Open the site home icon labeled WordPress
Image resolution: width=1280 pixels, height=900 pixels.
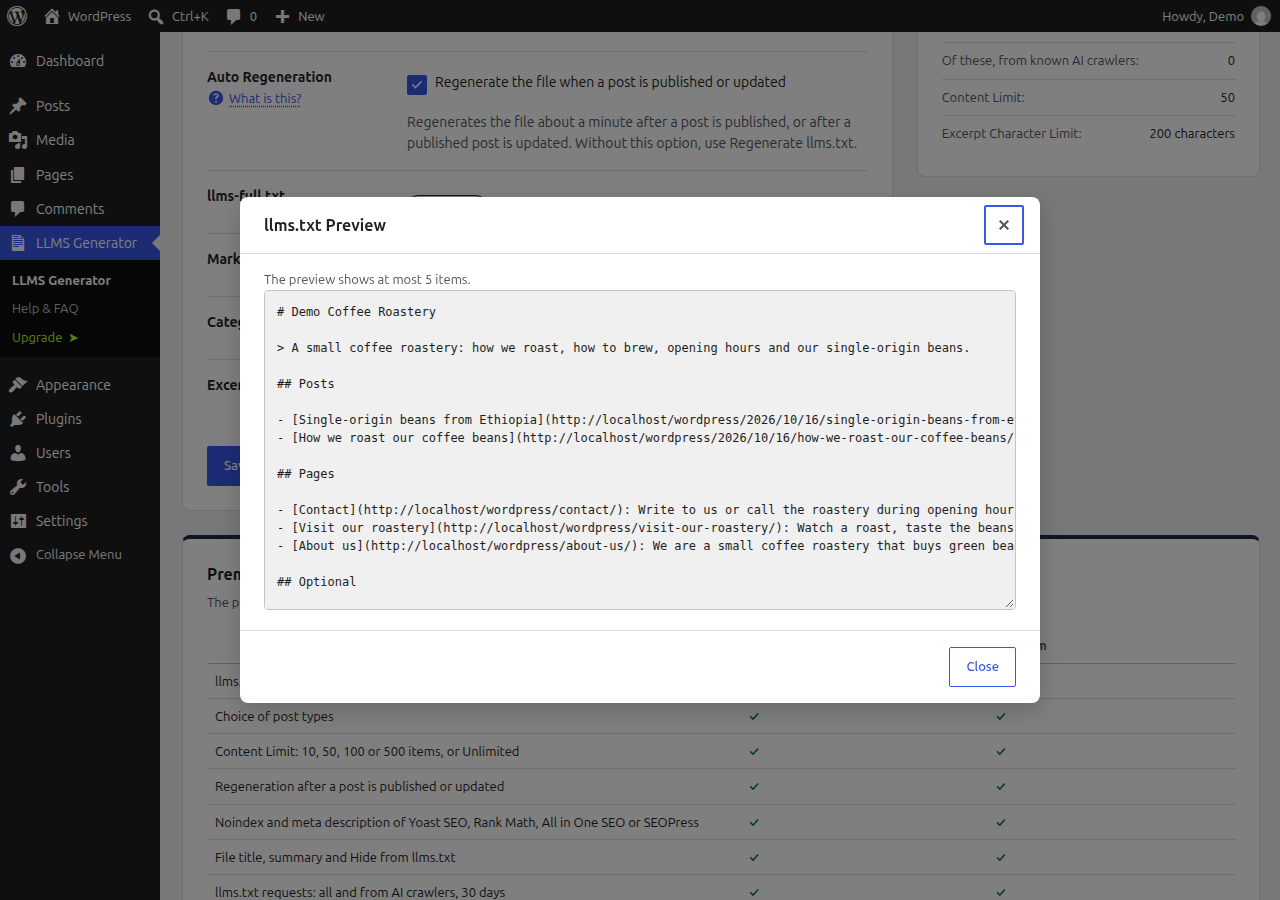[87, 16]
